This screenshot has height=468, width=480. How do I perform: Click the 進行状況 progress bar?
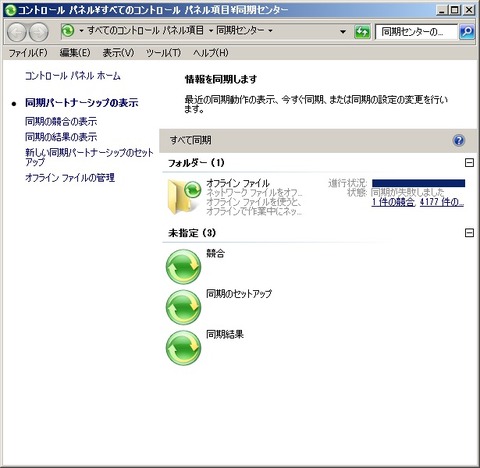coord(418,183)
